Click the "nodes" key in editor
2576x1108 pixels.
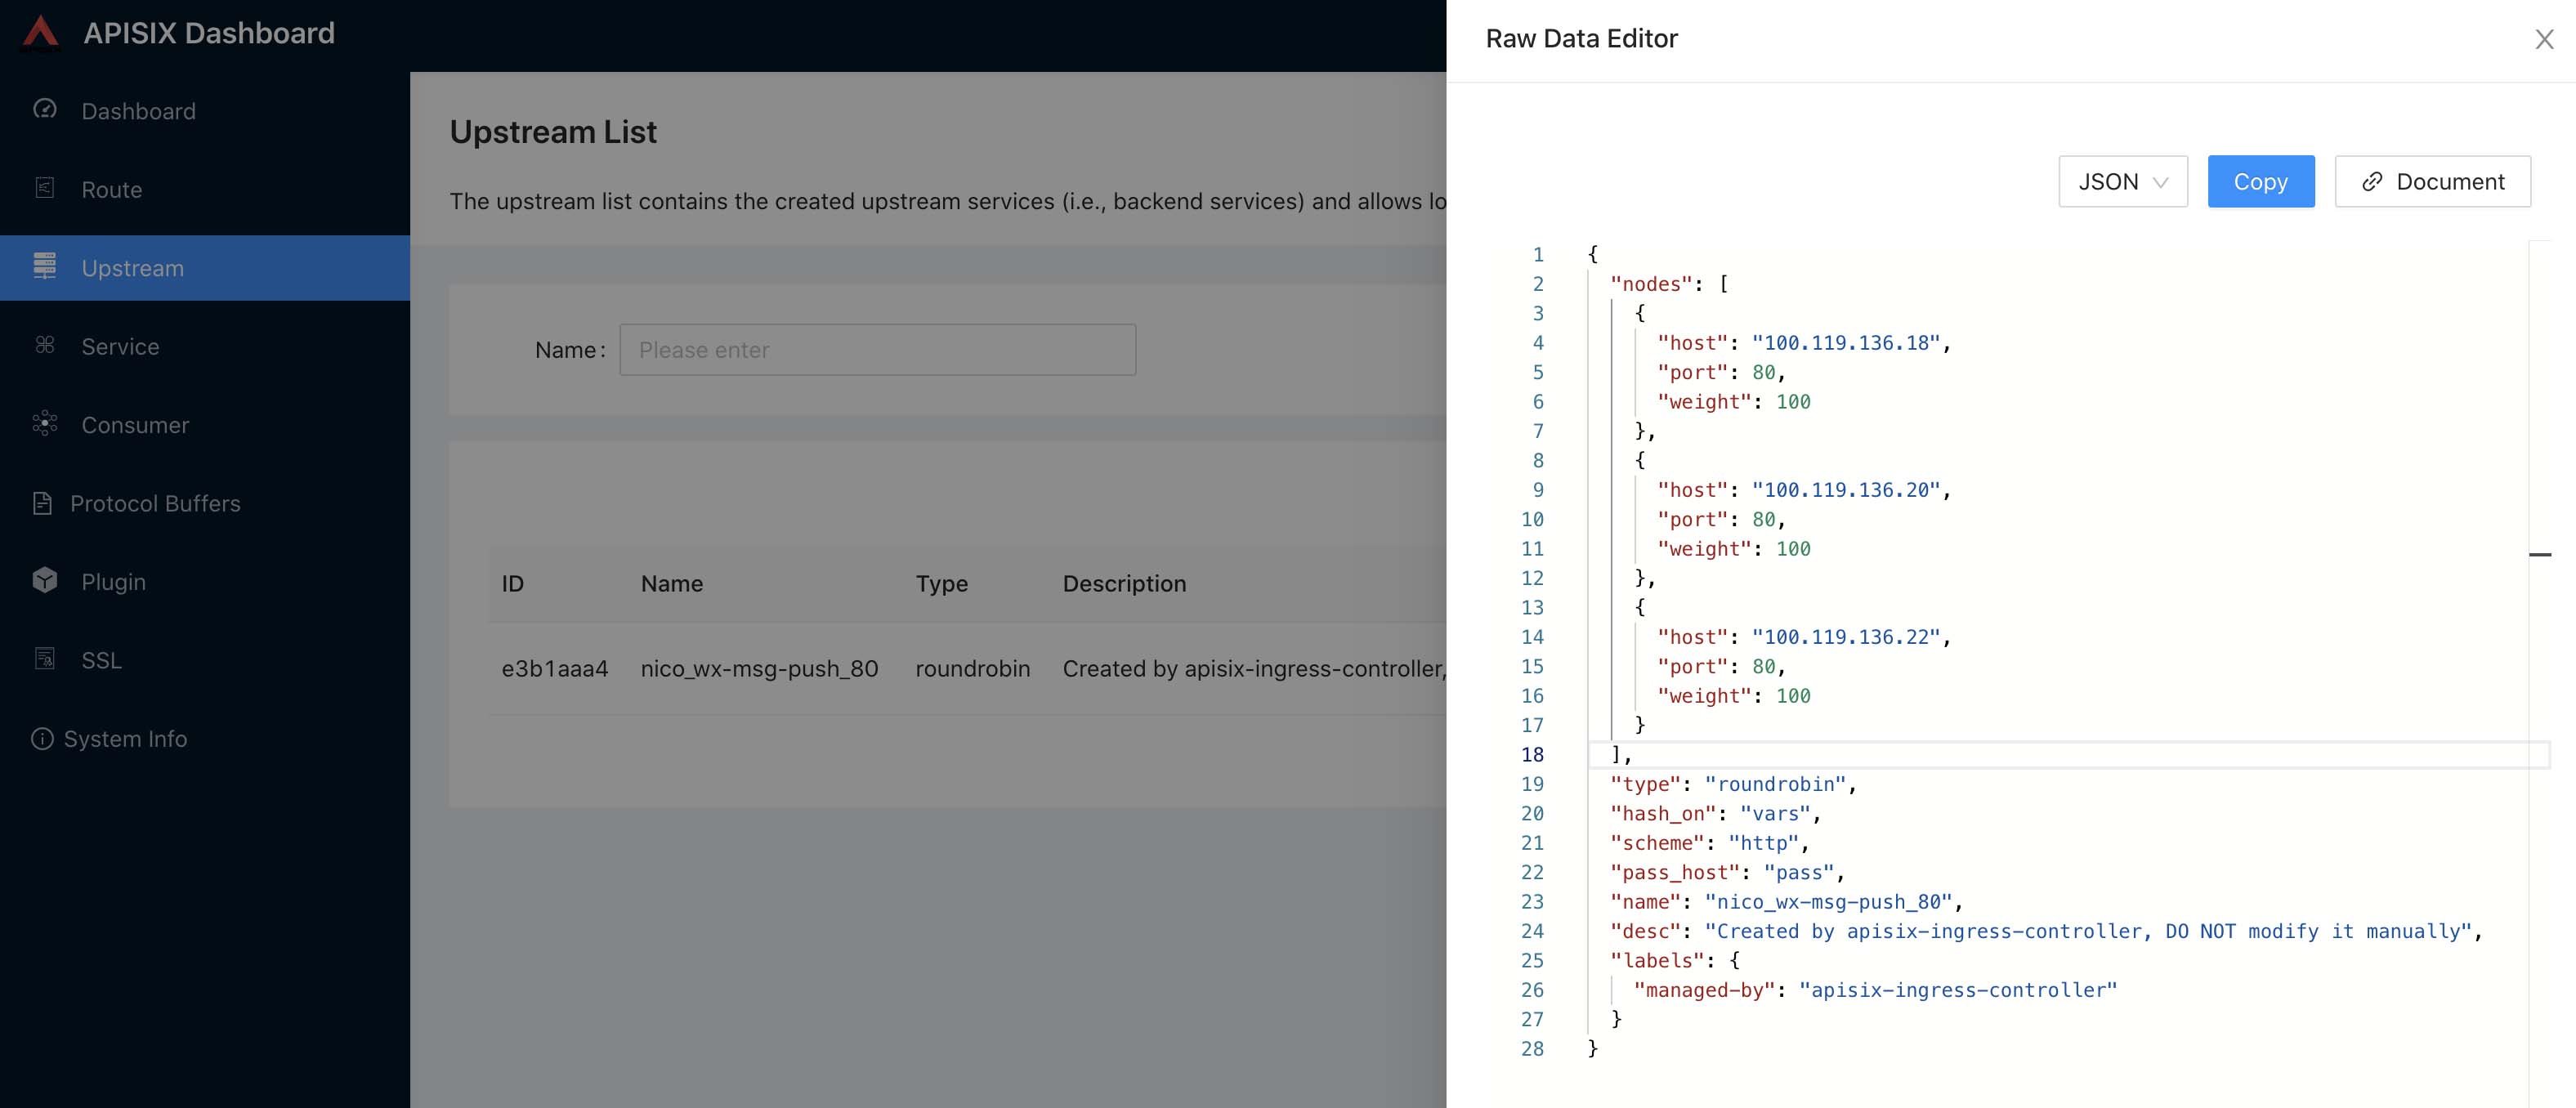pos(1651,284)
